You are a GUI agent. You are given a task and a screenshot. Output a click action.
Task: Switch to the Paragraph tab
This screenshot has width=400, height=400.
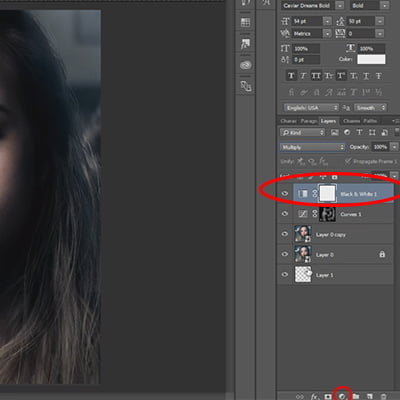tap(309, 121)
